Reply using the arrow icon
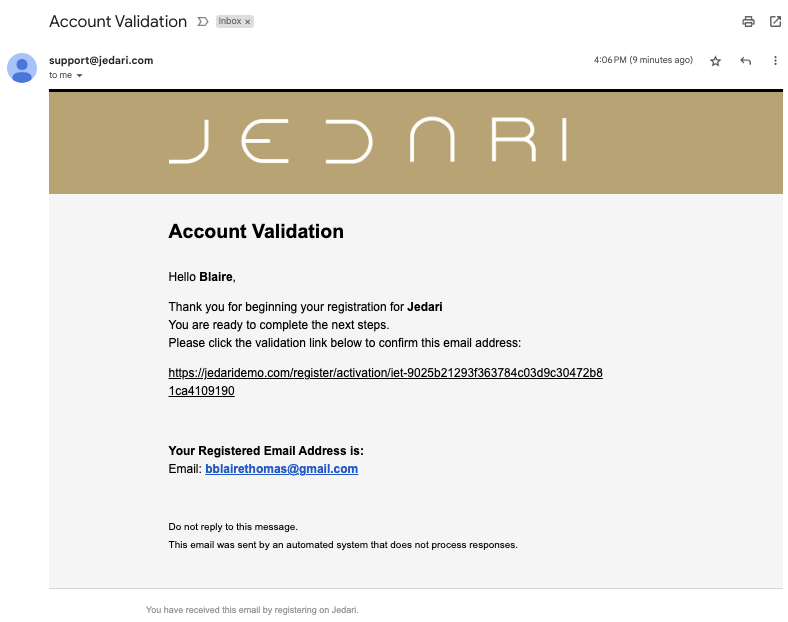 [746, 61]
